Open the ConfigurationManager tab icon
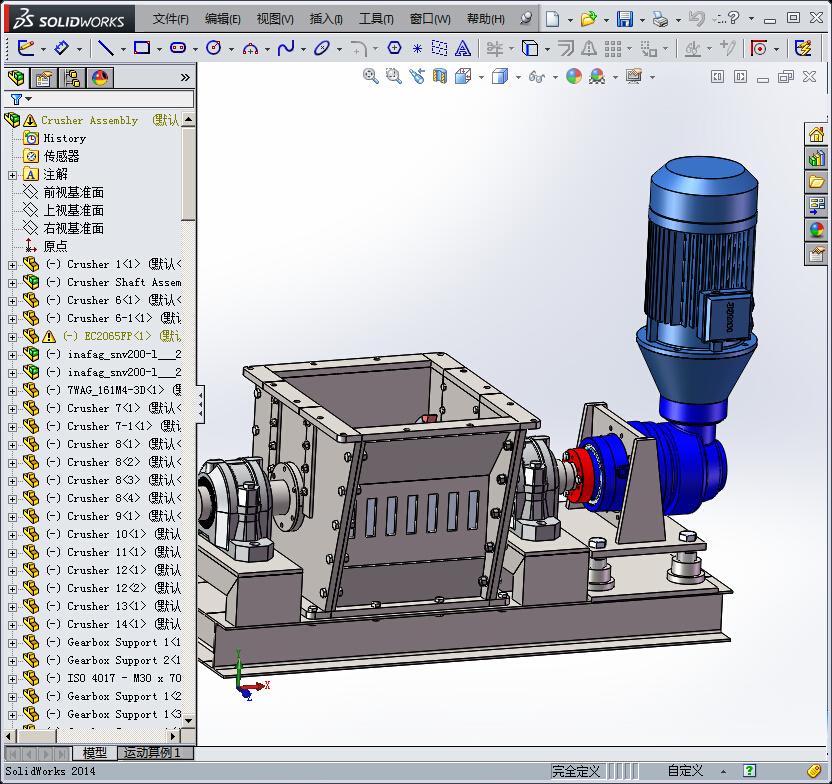The image size is (832, 784). [72, 79]
